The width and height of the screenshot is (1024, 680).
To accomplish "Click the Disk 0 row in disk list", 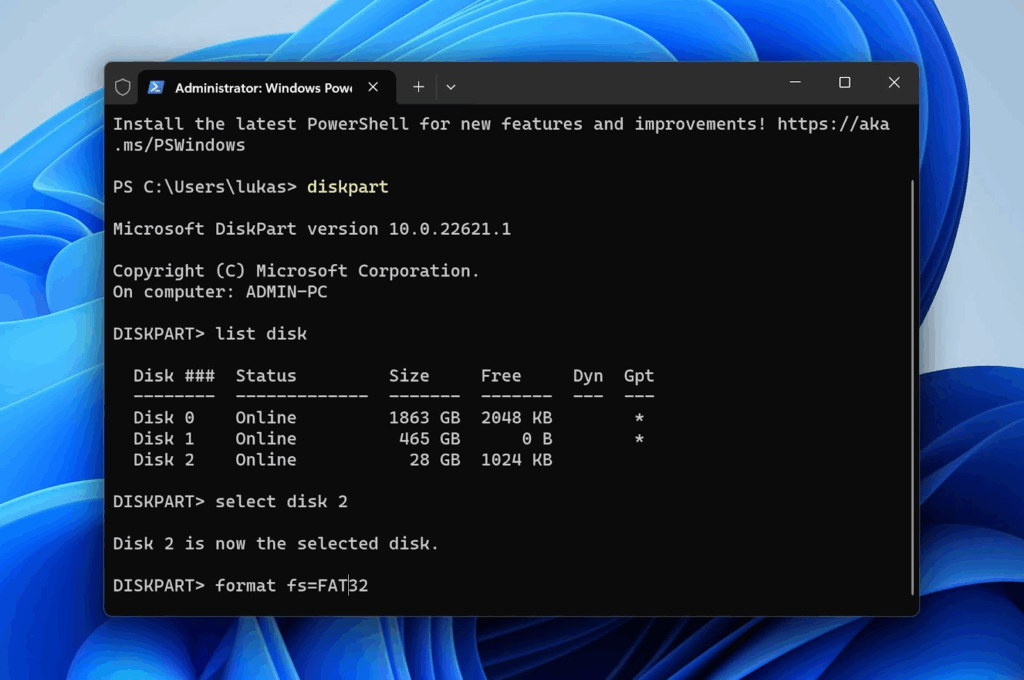I will pyautogui.click(x=342, y=418).
